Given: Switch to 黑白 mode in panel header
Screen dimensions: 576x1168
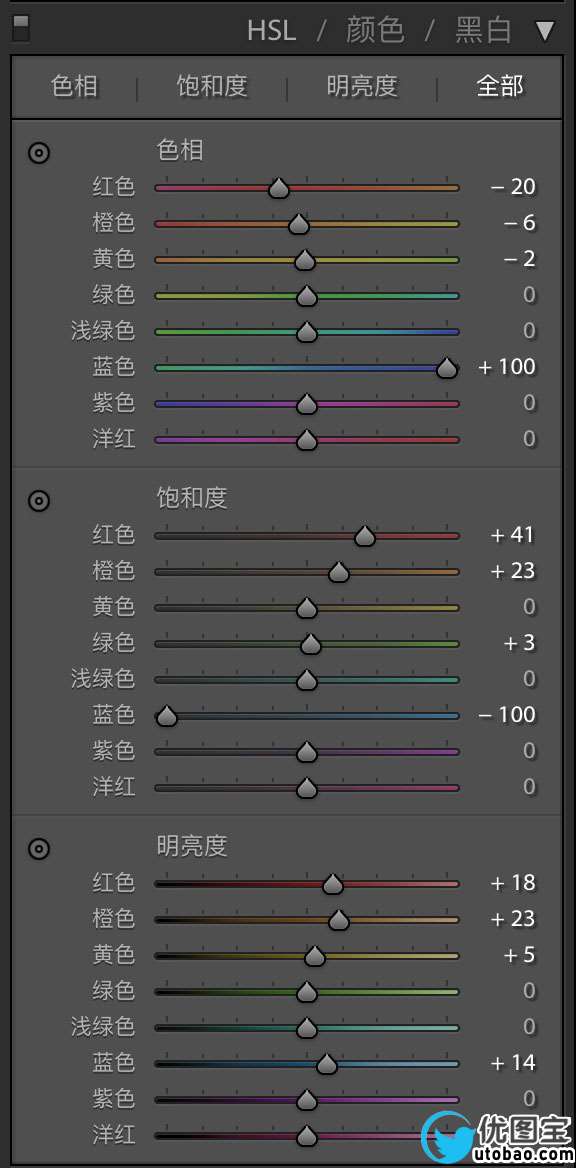Looking at the screenshot, I should (484, 31).
